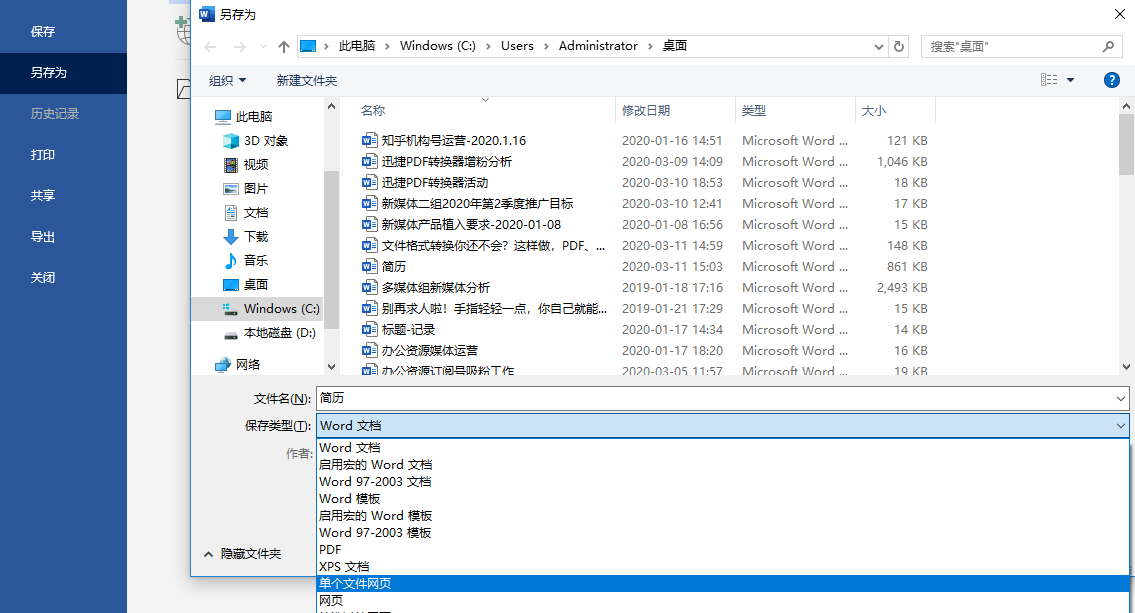
Task: Click the 此电脑 computer icon in tree
Action: pos(222,117)
